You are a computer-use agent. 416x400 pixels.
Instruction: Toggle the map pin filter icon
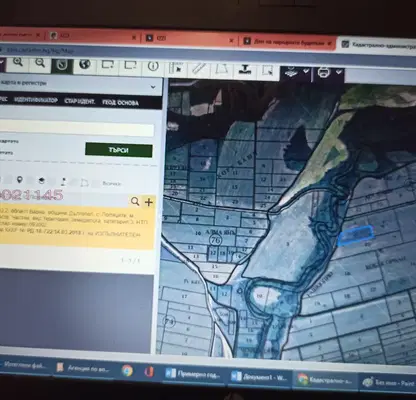(20, 180)
